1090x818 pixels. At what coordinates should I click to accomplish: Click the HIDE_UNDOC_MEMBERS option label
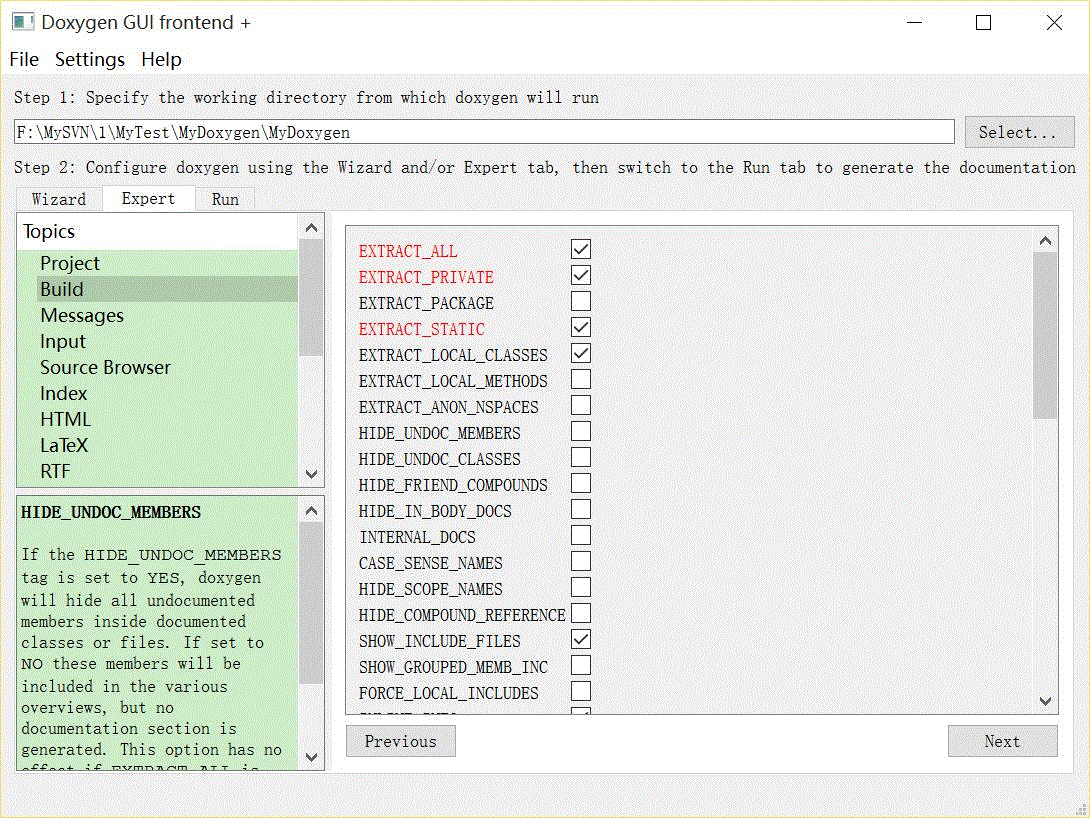[439, 433]
